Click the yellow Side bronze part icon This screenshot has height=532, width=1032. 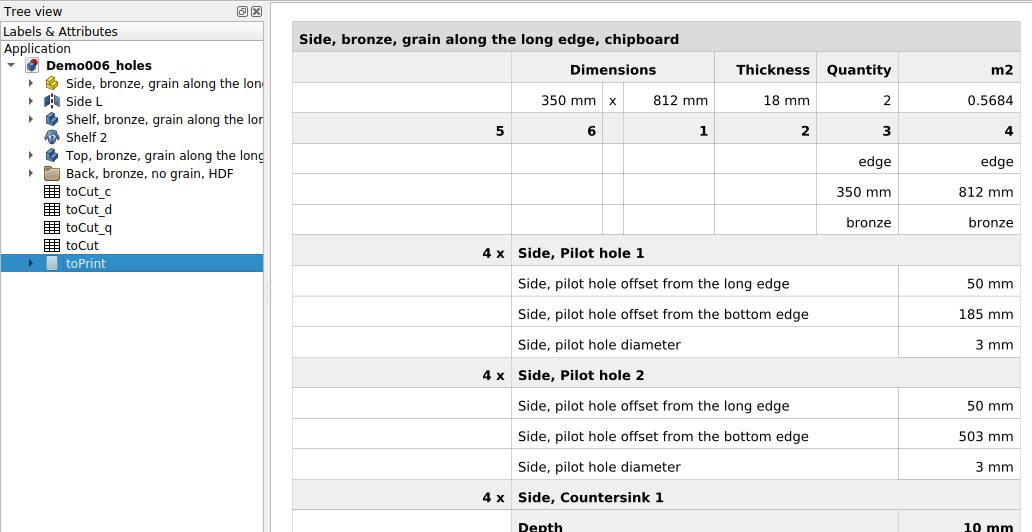point(52,84)
